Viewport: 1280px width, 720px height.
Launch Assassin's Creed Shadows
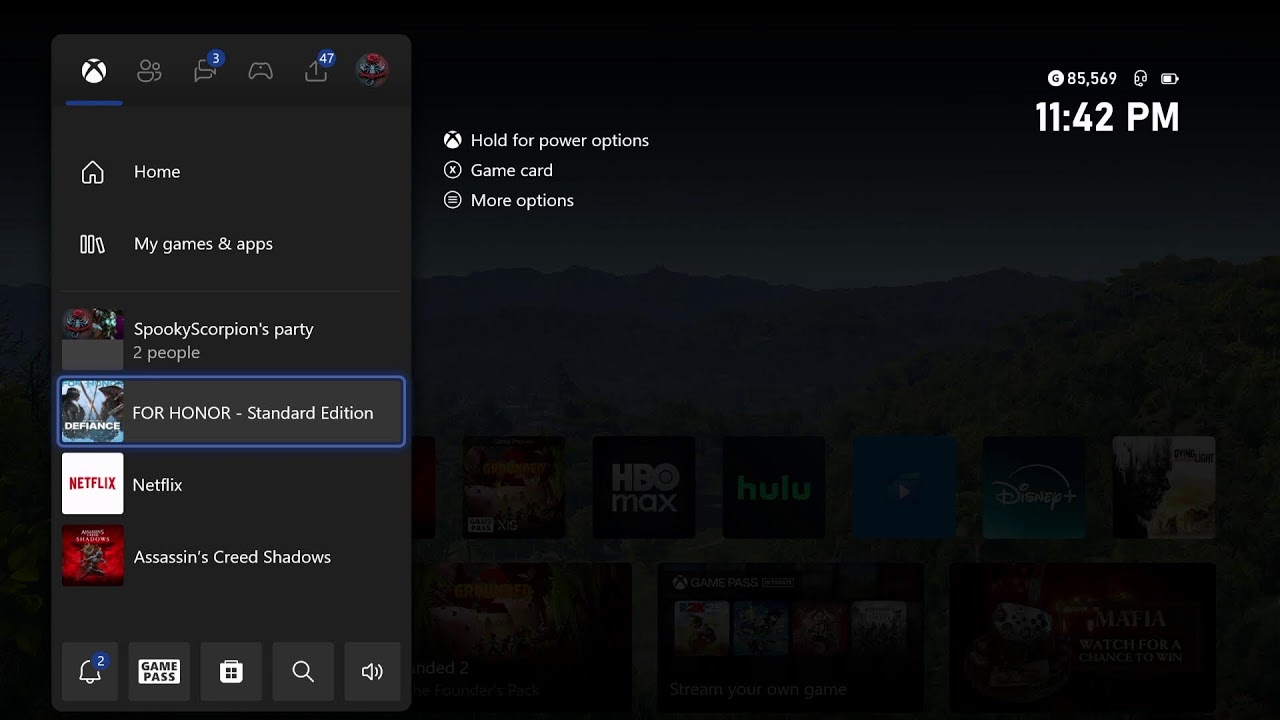pos(231,556)
